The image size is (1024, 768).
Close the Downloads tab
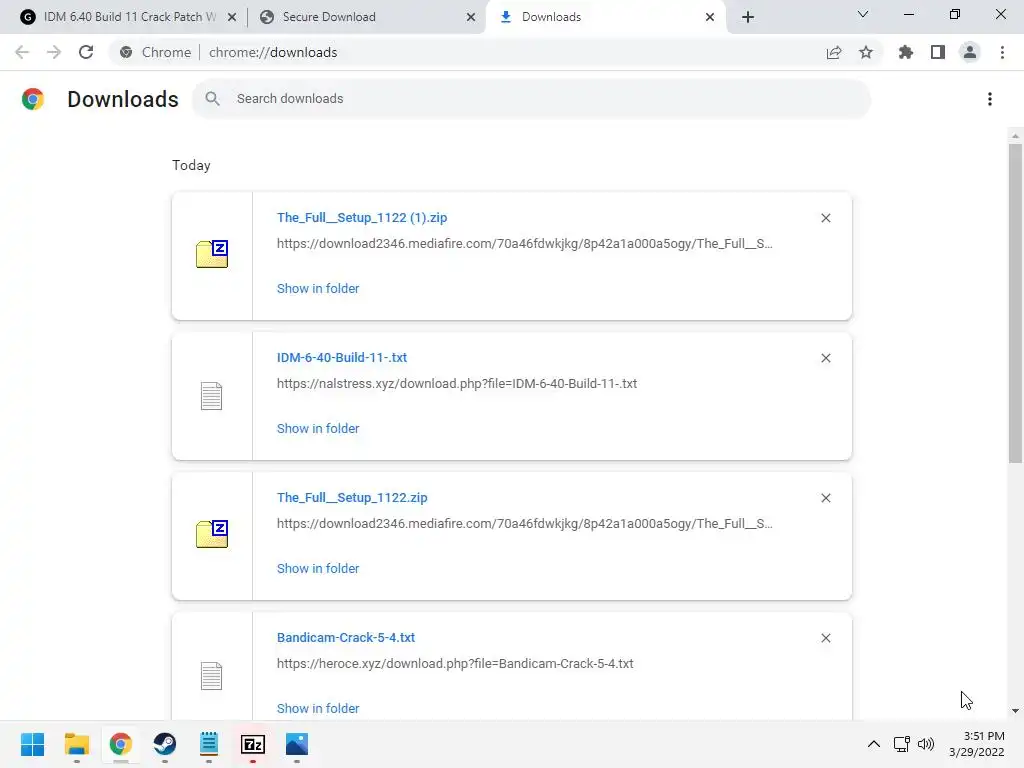(x=710, y=17)
